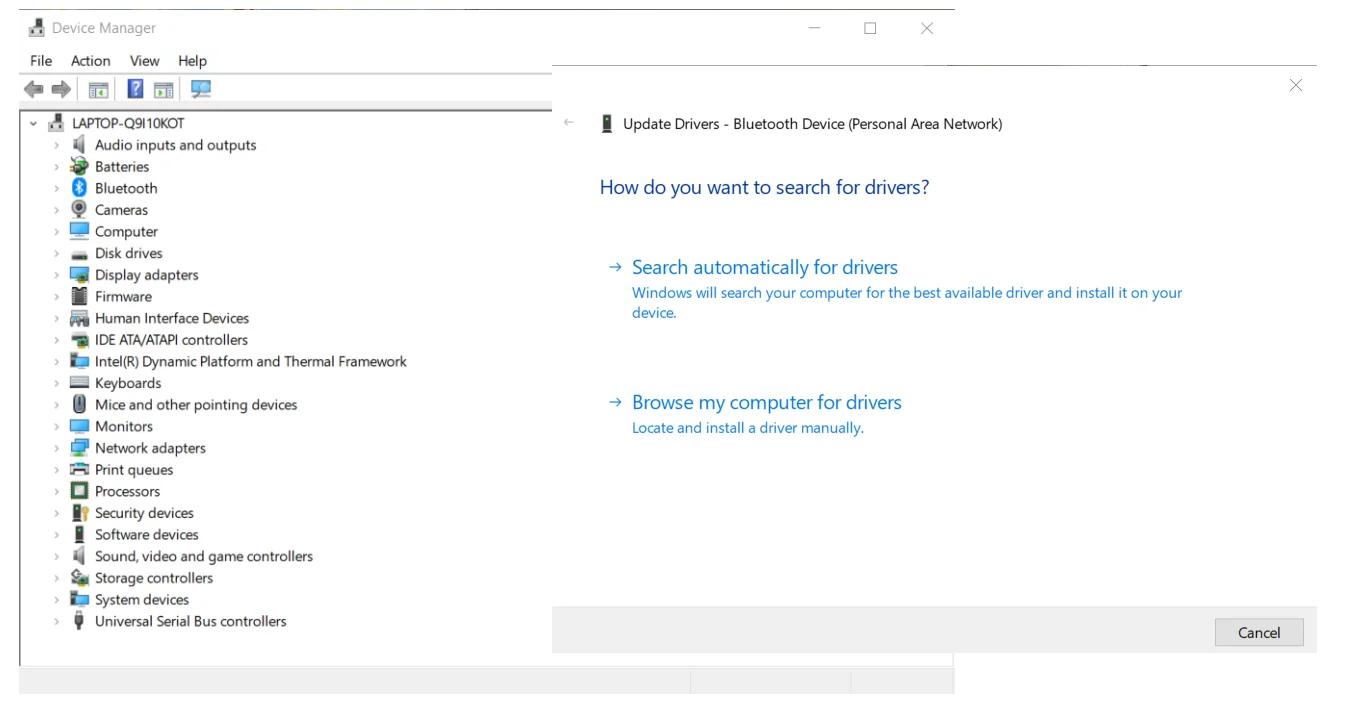Select the Storage controllers tree label
1350x712 pixels.
pyautogui.click(x=154, y=578)
